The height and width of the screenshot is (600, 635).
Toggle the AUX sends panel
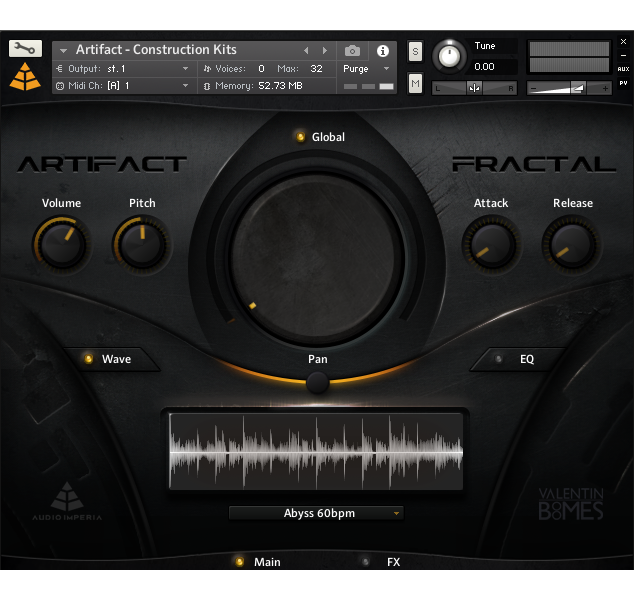(623, 69)
